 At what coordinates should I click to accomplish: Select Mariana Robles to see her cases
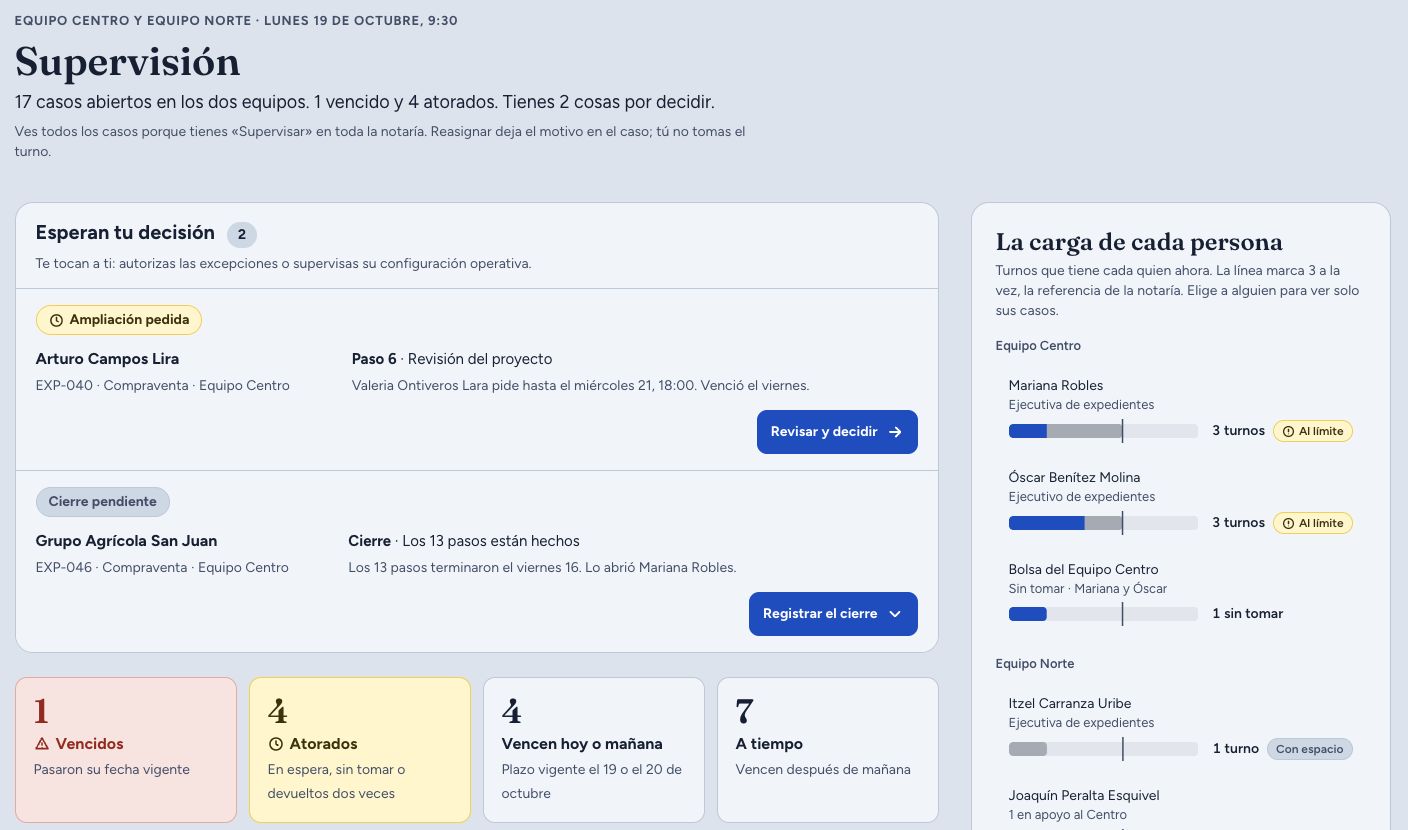[1180, 408]
